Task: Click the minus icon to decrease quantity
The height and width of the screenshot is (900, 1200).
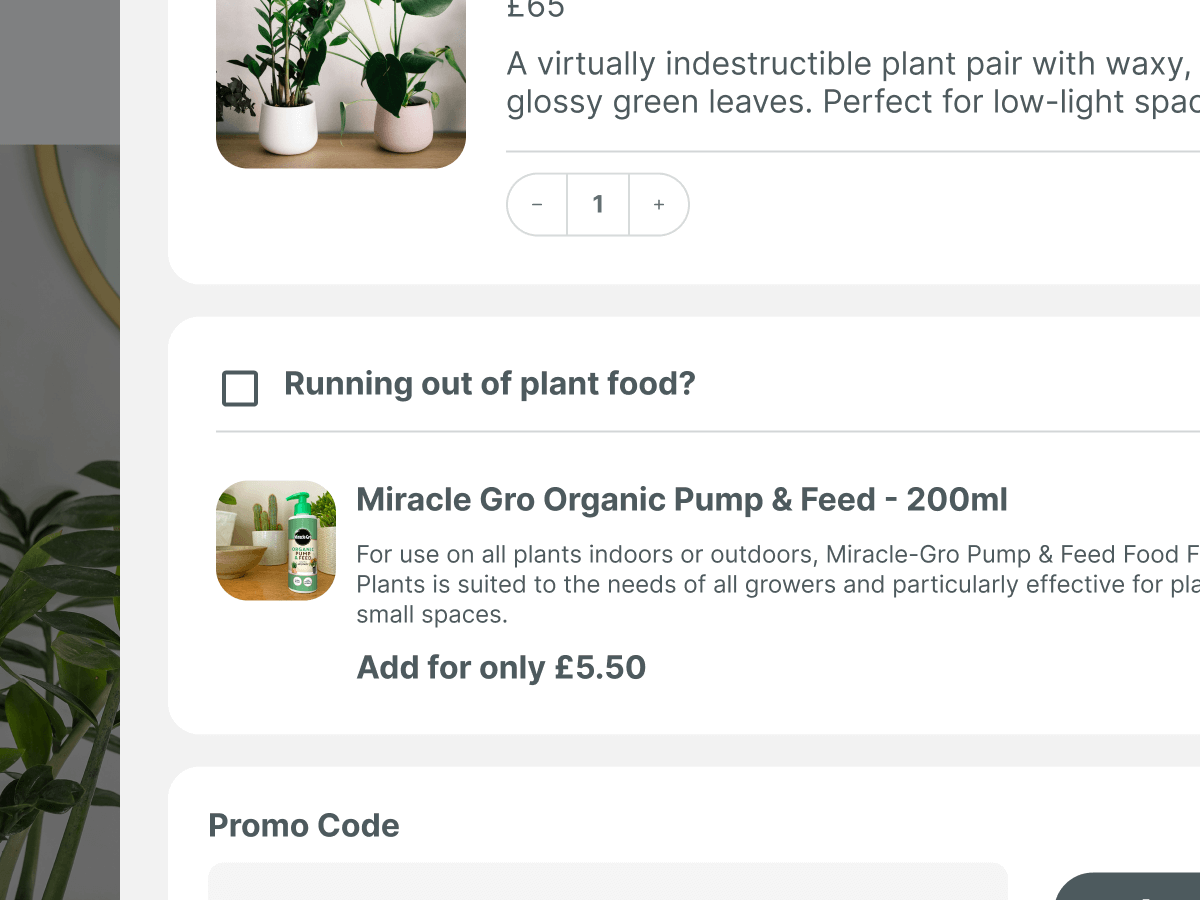Action: click(537, 204)
